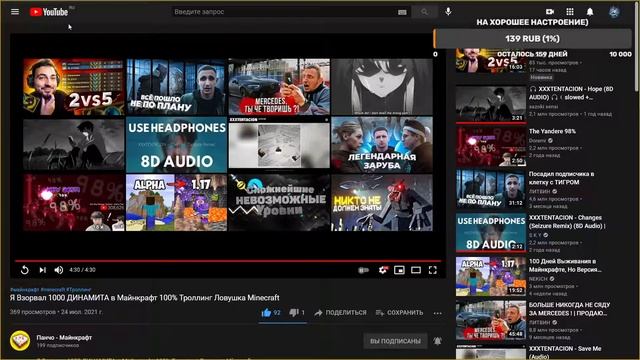Screen dimensions: 640x360
Task: Seek on the red video progress bar
Action: click(x=228, y=260)
